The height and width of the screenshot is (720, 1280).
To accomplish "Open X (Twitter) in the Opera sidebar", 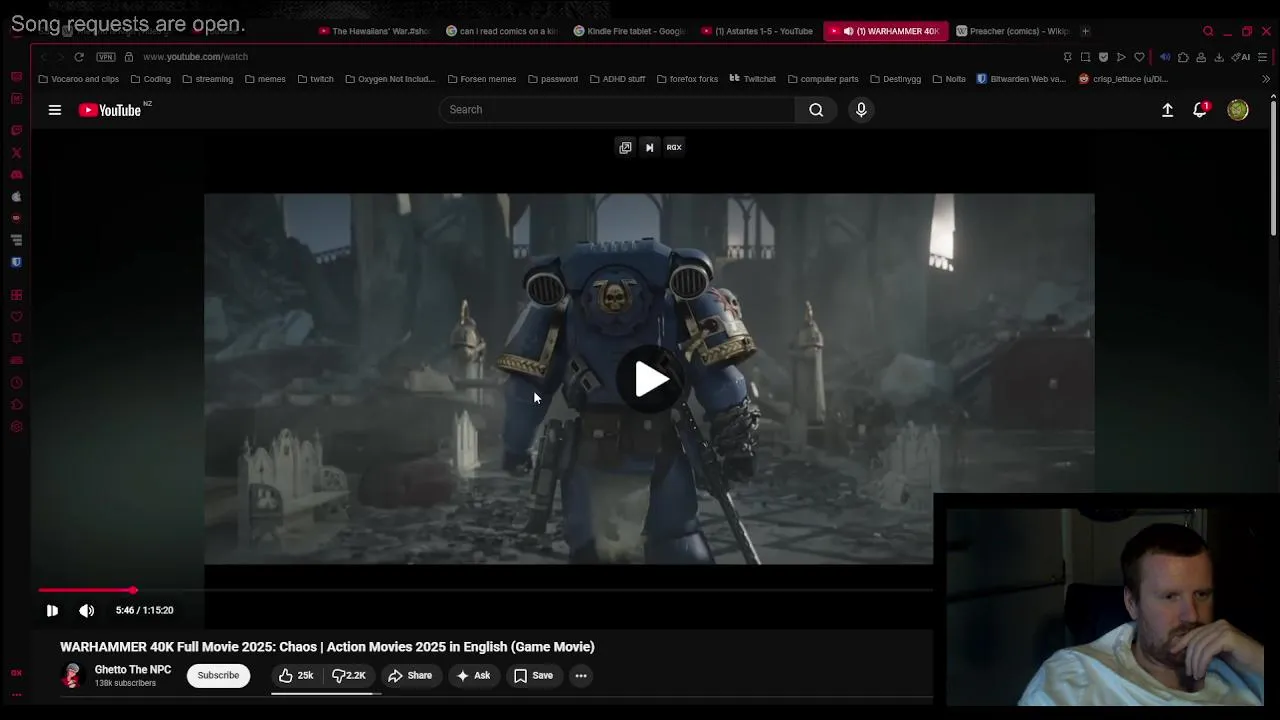I will coord(16,153).
